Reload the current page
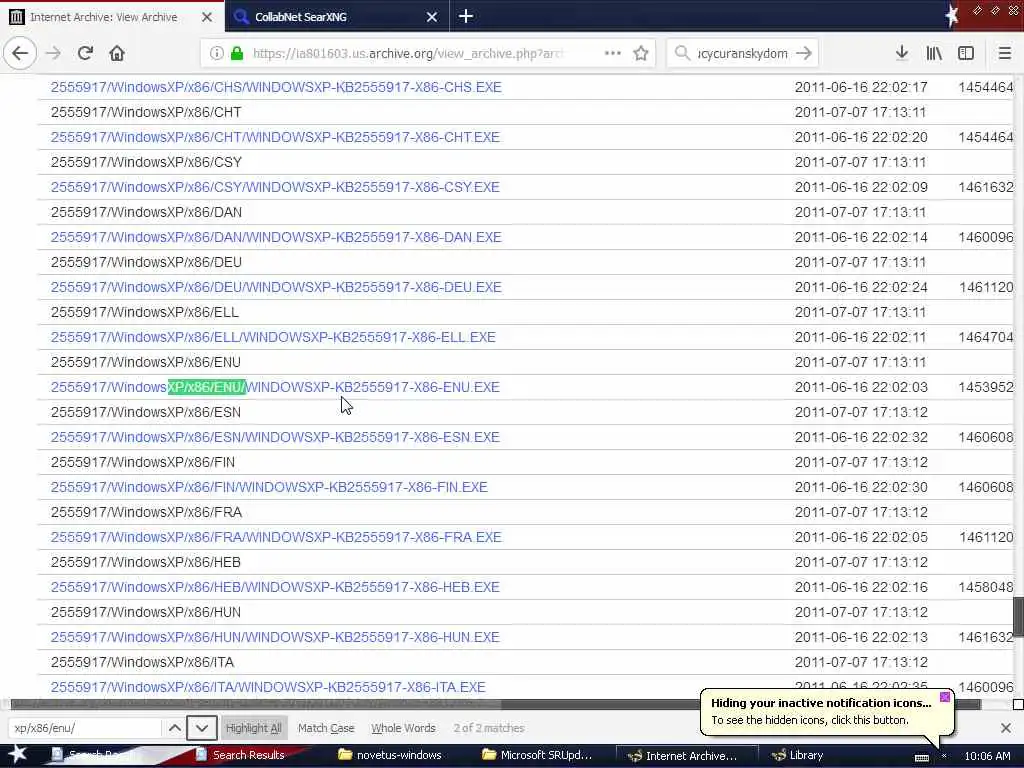The width and height of the screenshot is (1024, 768). (85, 53)
